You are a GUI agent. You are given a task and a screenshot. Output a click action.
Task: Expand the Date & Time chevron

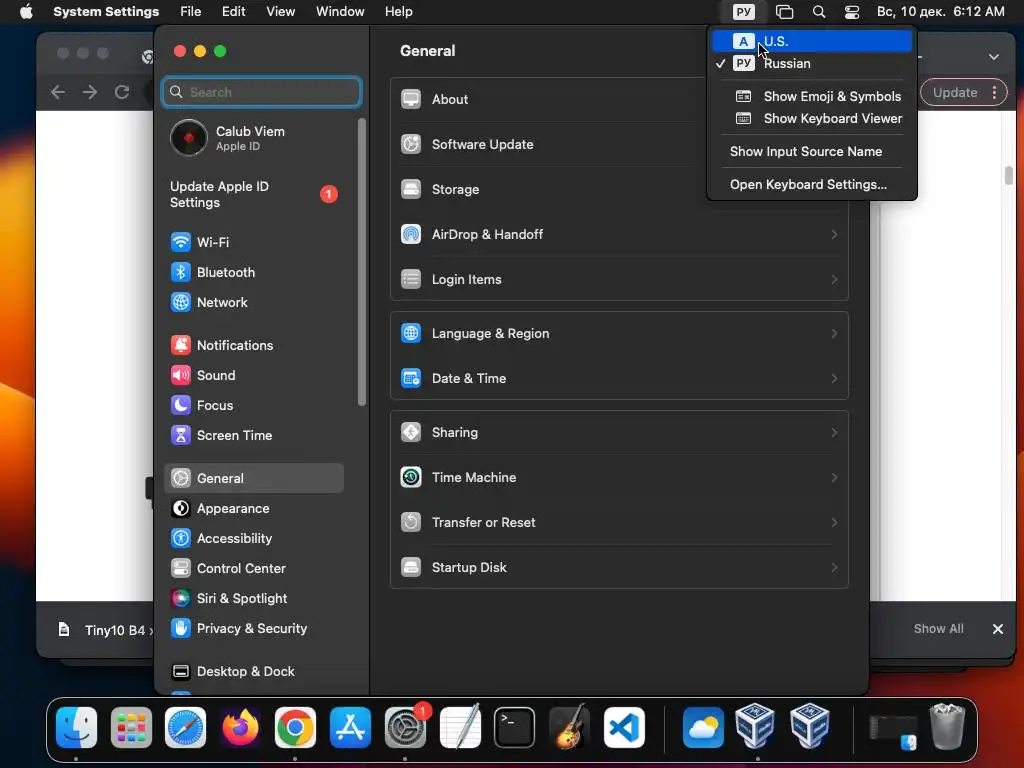[x=834, y=379]
